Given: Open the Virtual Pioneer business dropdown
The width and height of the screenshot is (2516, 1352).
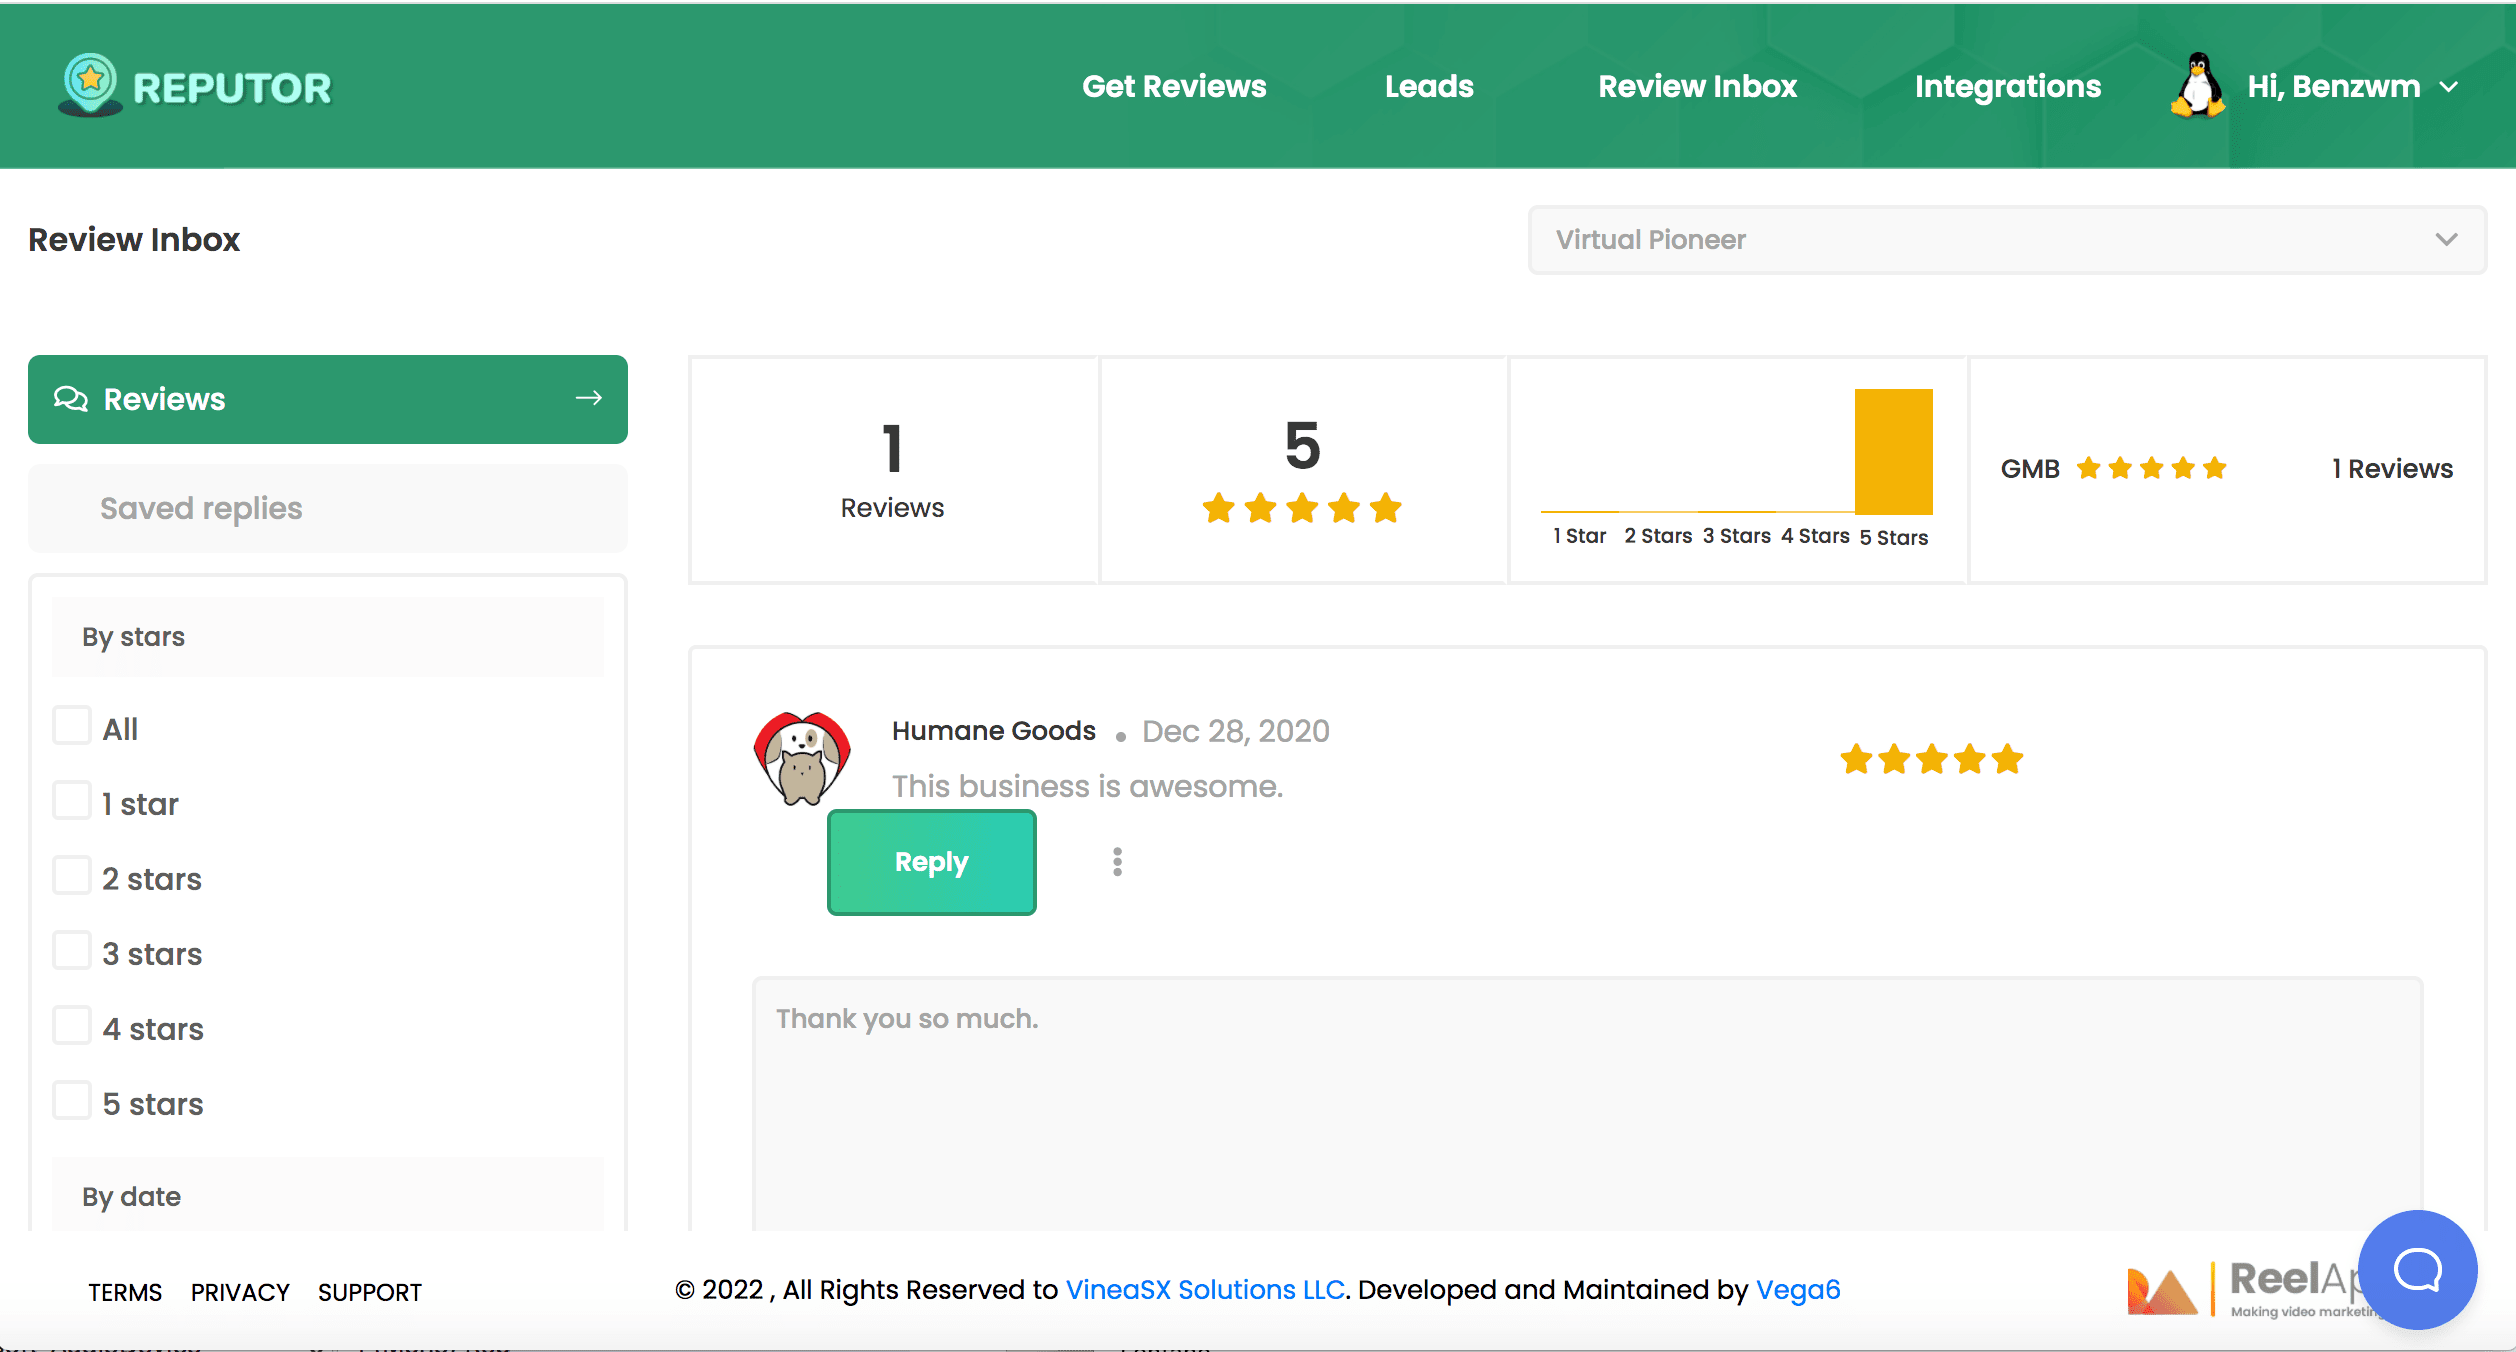Looking at the screenshot, I should [x=2006, y=240].
